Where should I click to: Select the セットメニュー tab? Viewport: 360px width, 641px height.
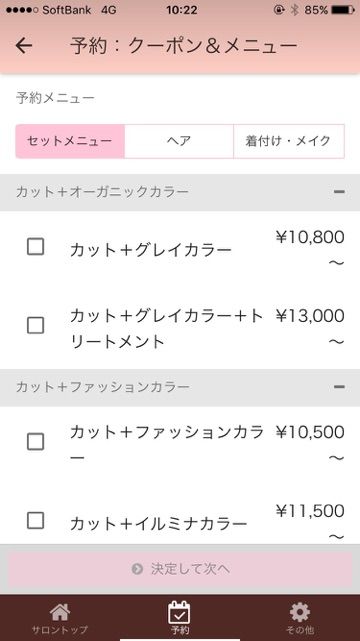pyautogui.click(x=70, y=141)
